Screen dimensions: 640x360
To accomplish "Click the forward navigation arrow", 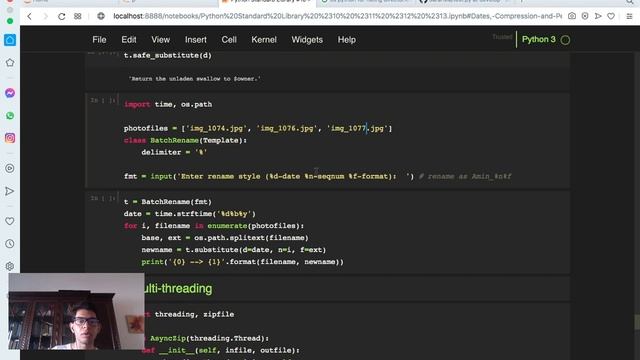I will pos(45,16).
